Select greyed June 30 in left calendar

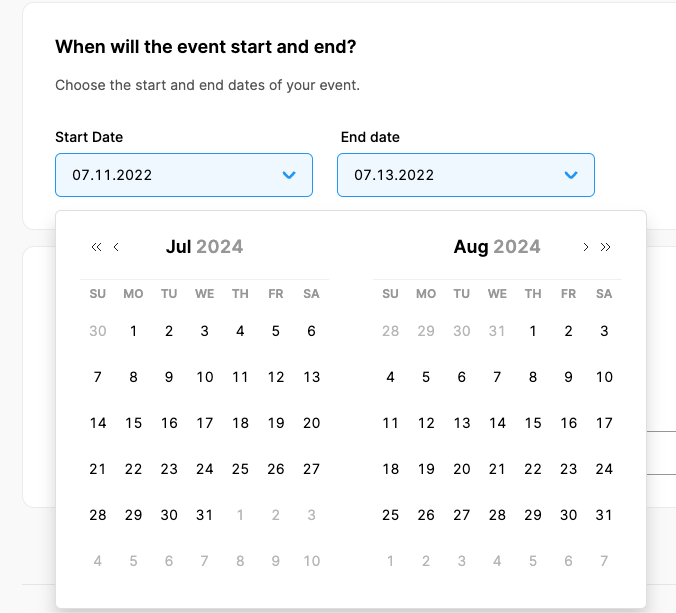(x=98, y=331)
